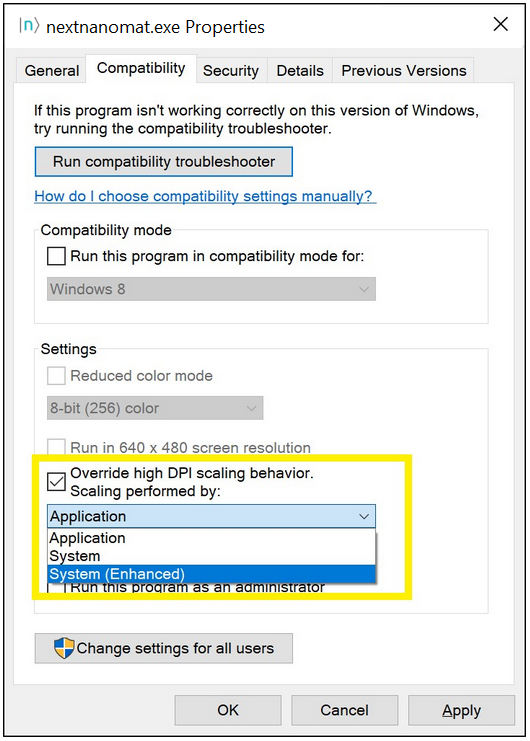Close the Properties dialog window
Screen dimensions: 530x741
point(501,24)
